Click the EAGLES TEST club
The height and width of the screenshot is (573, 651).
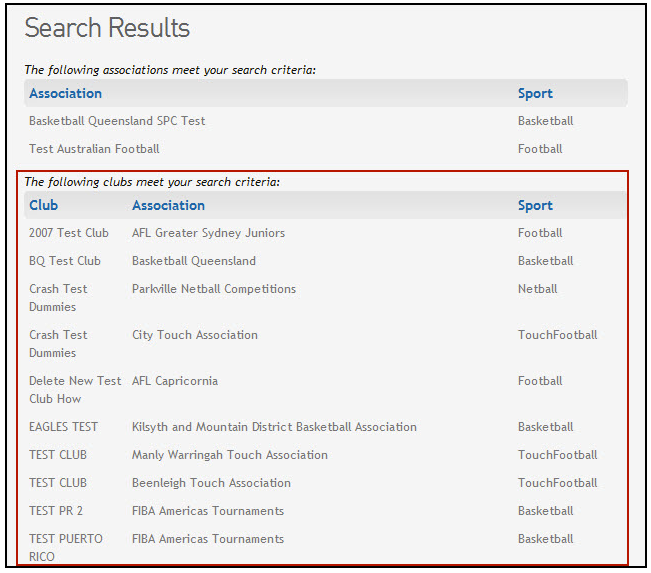point(64,427)
